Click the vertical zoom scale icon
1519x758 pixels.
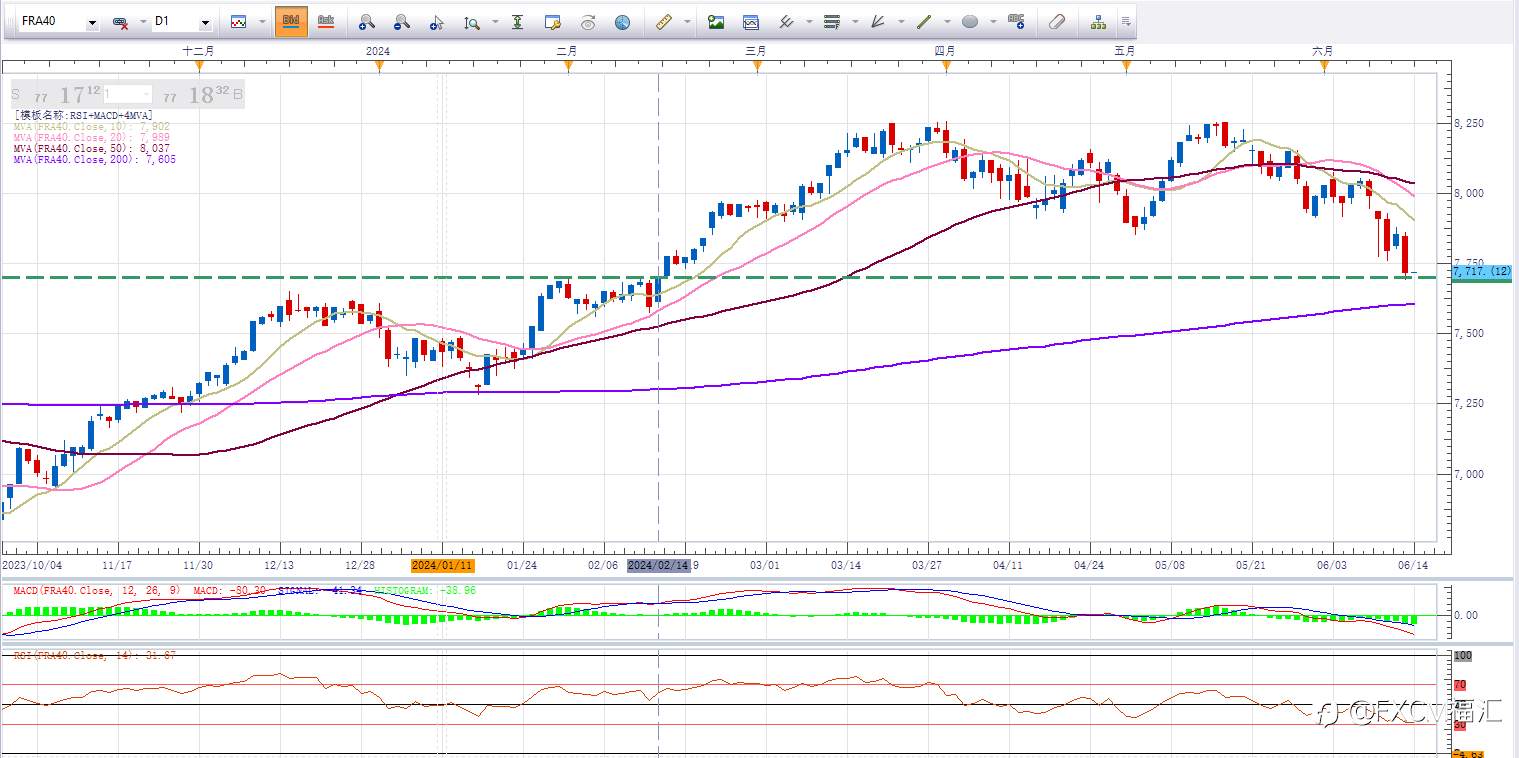click(x=472, y=22)
